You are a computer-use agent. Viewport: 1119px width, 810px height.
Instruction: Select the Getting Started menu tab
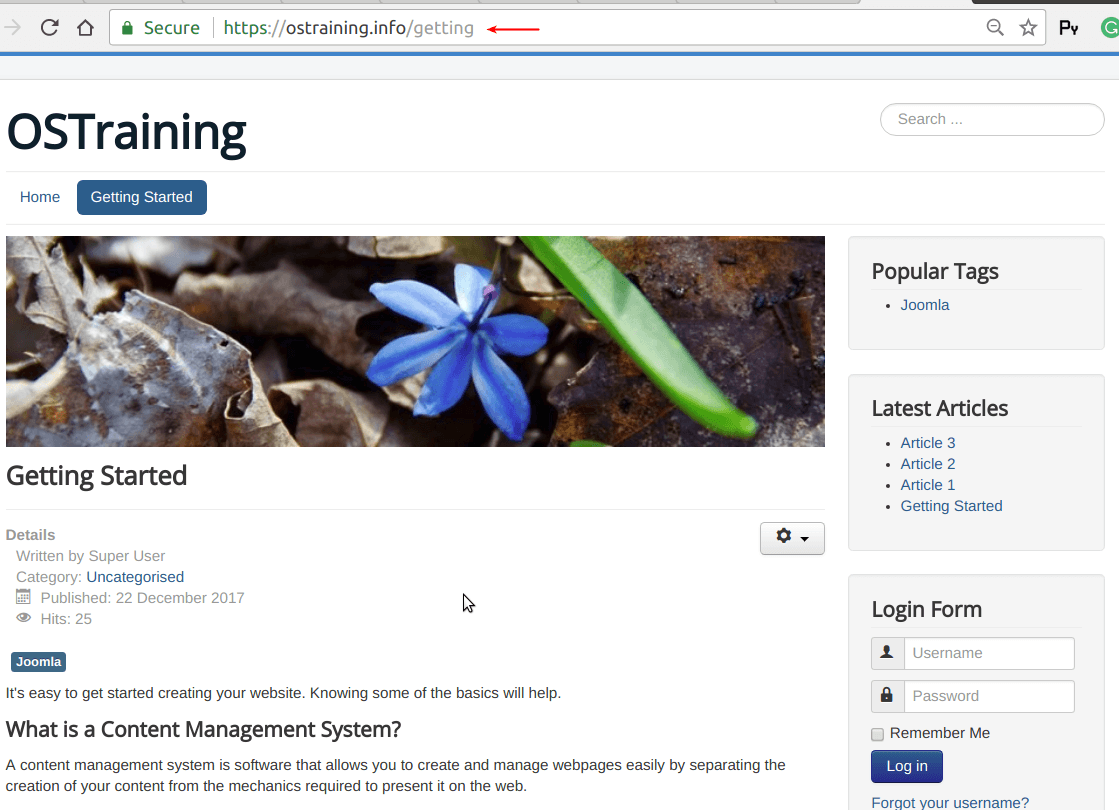[142, 197]
